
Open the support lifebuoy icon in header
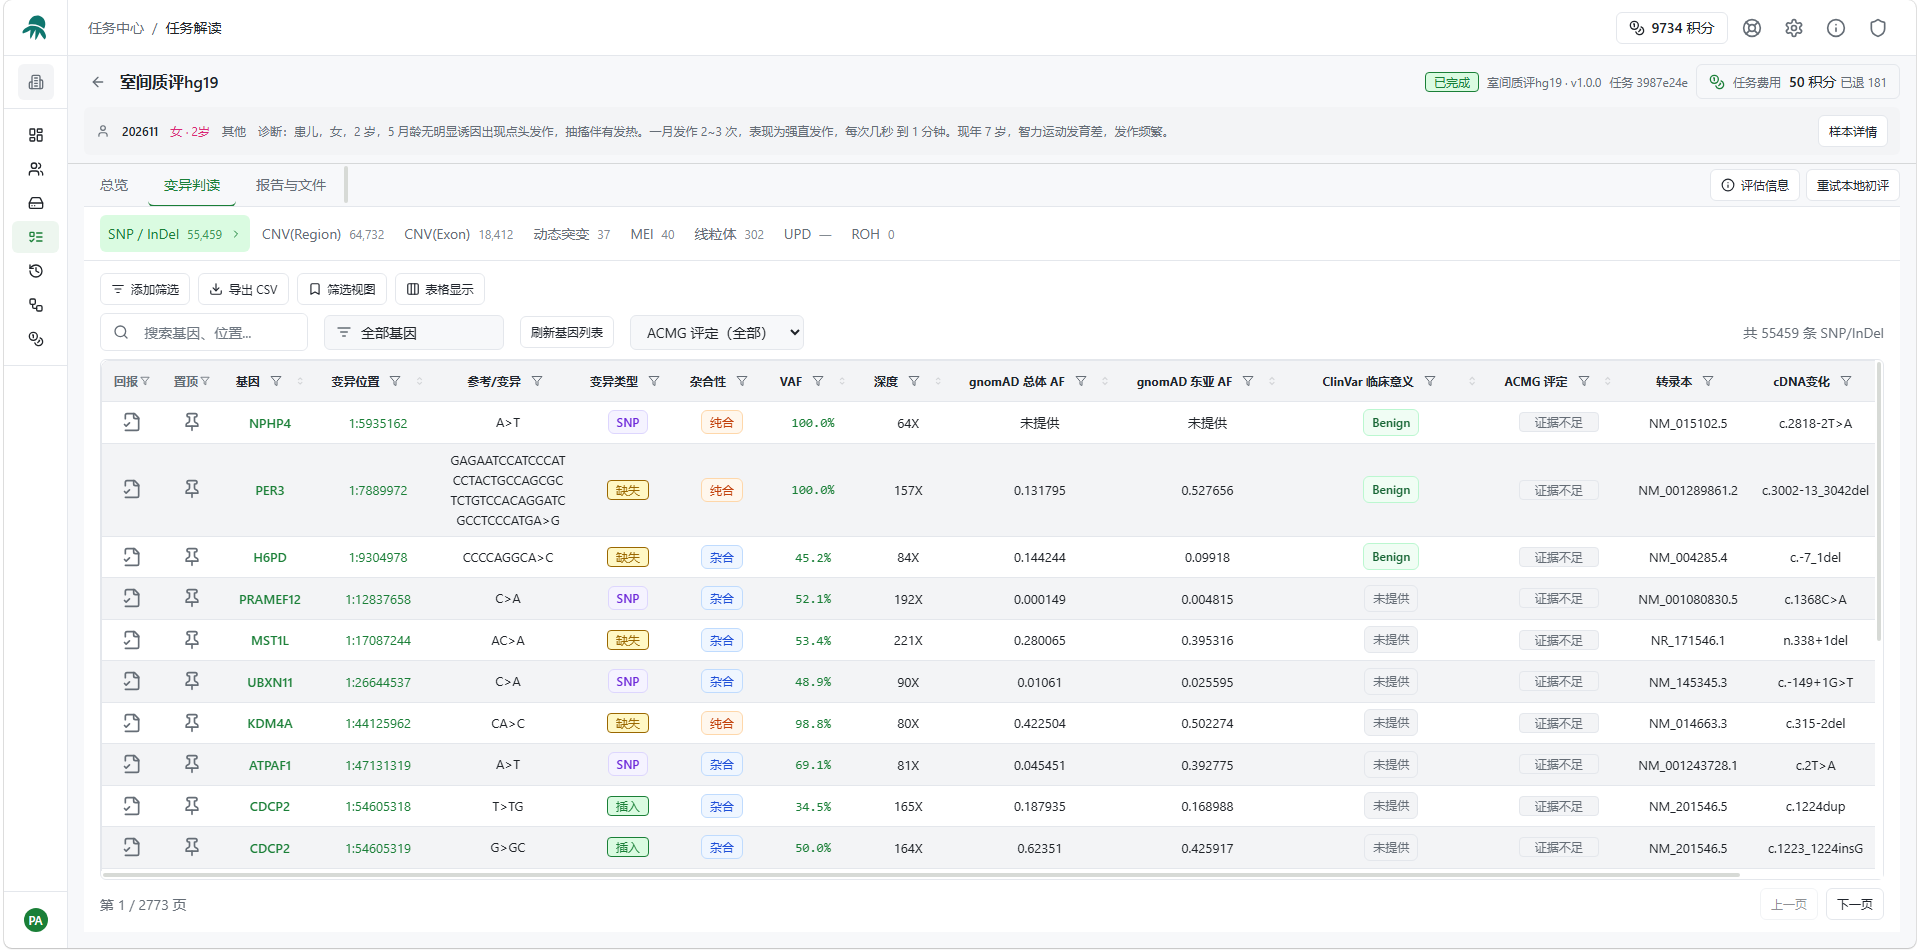(1752, 28)
